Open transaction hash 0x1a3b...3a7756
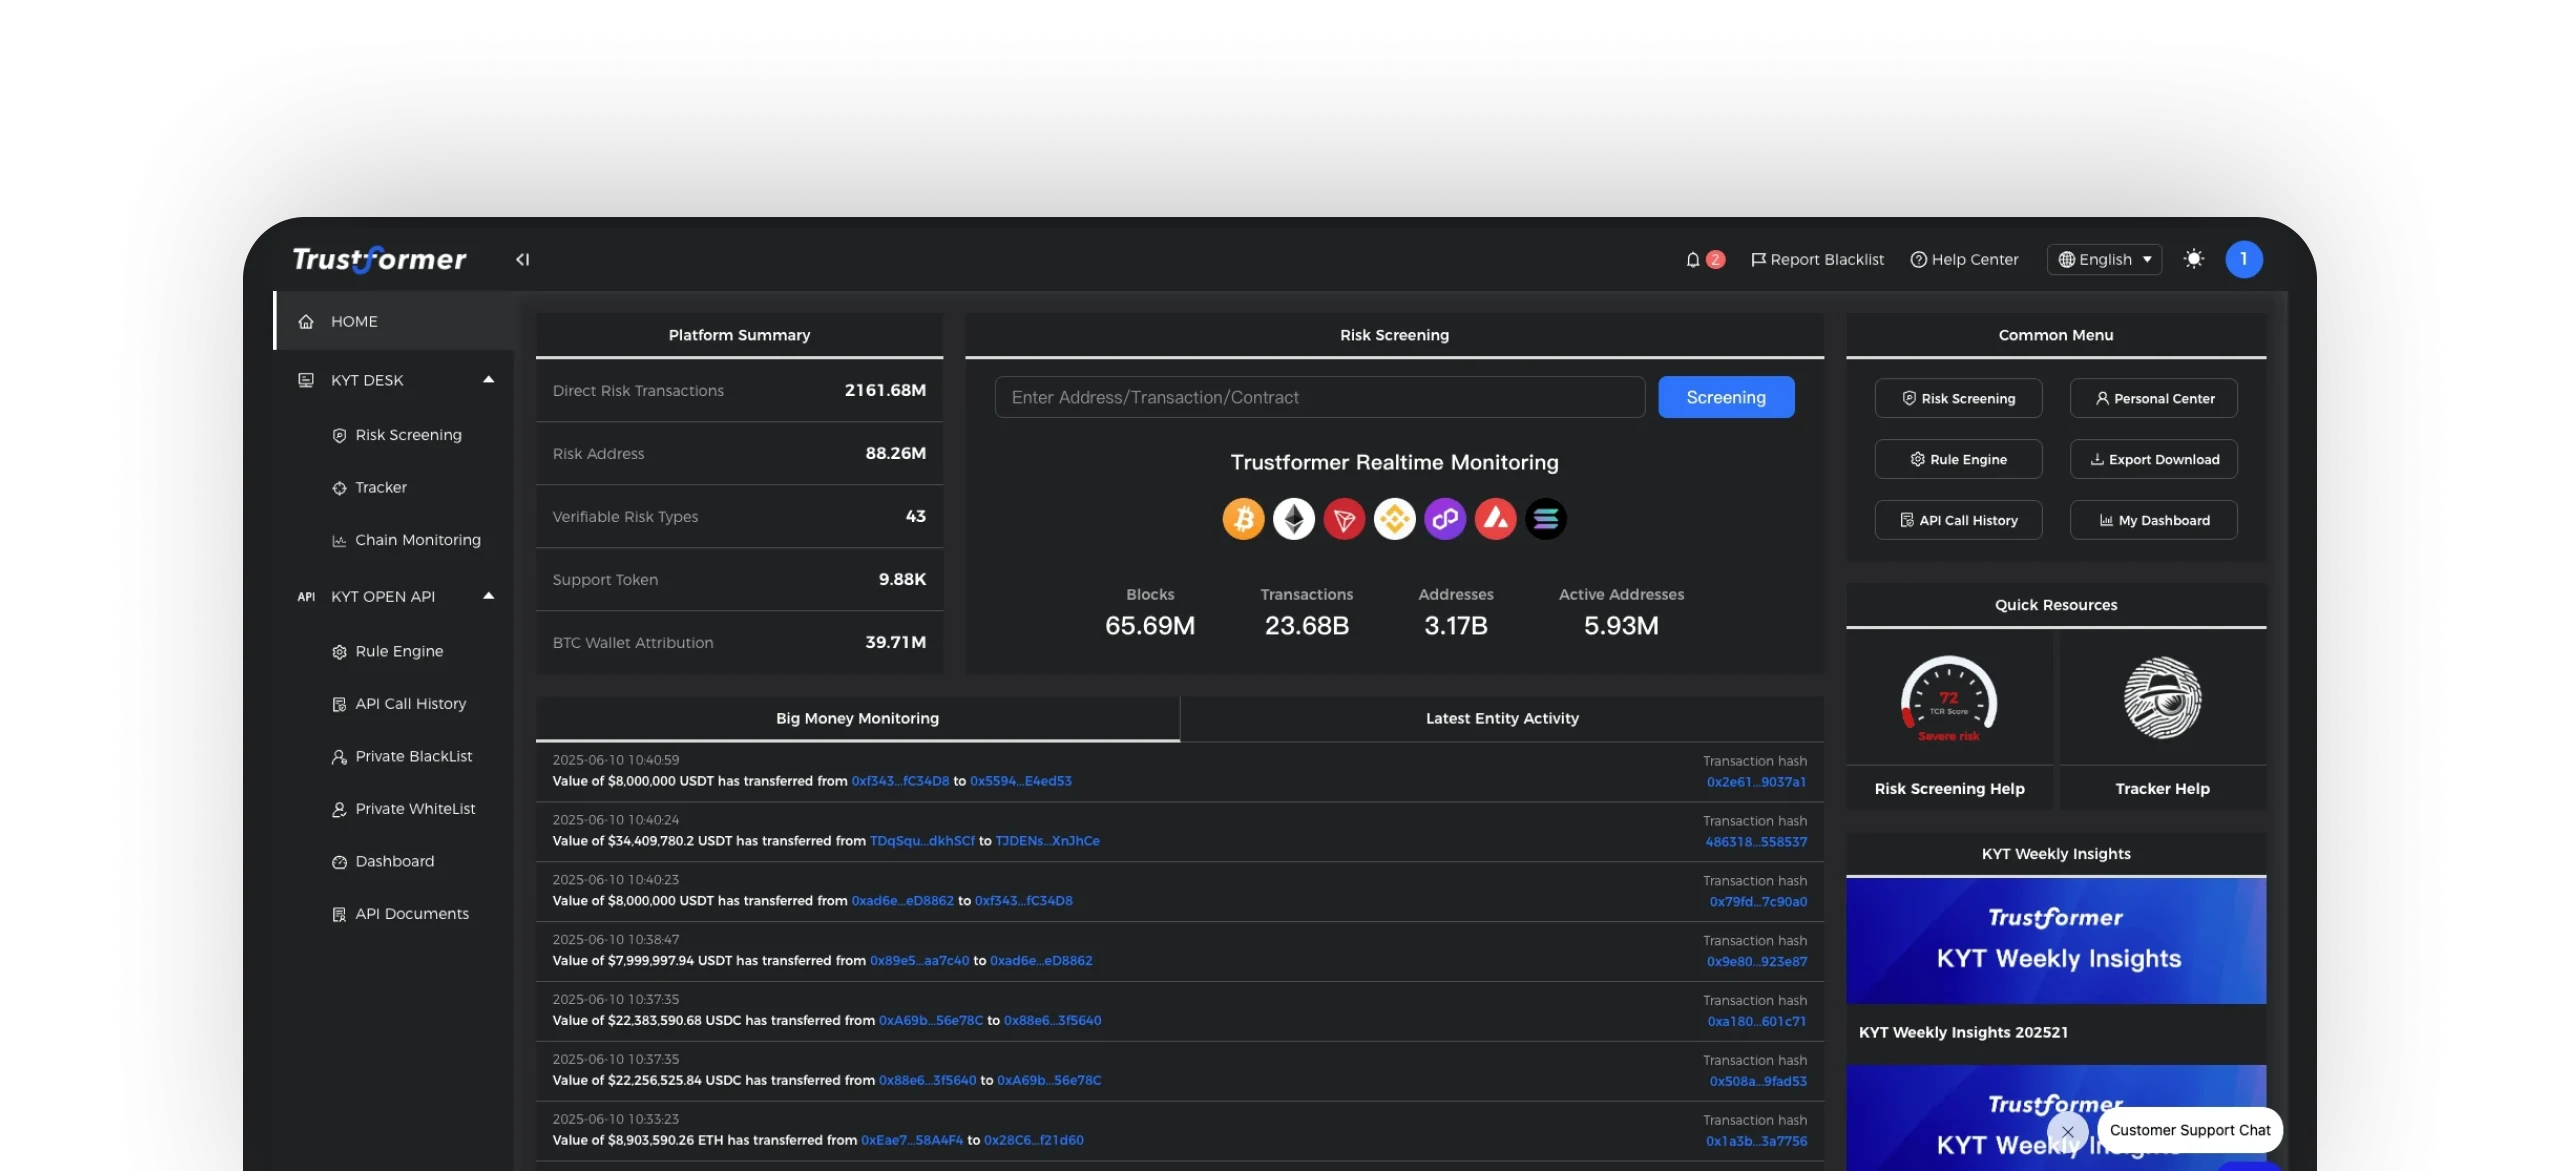Screen dimensions: 2560x1171 point(1757,1141)
